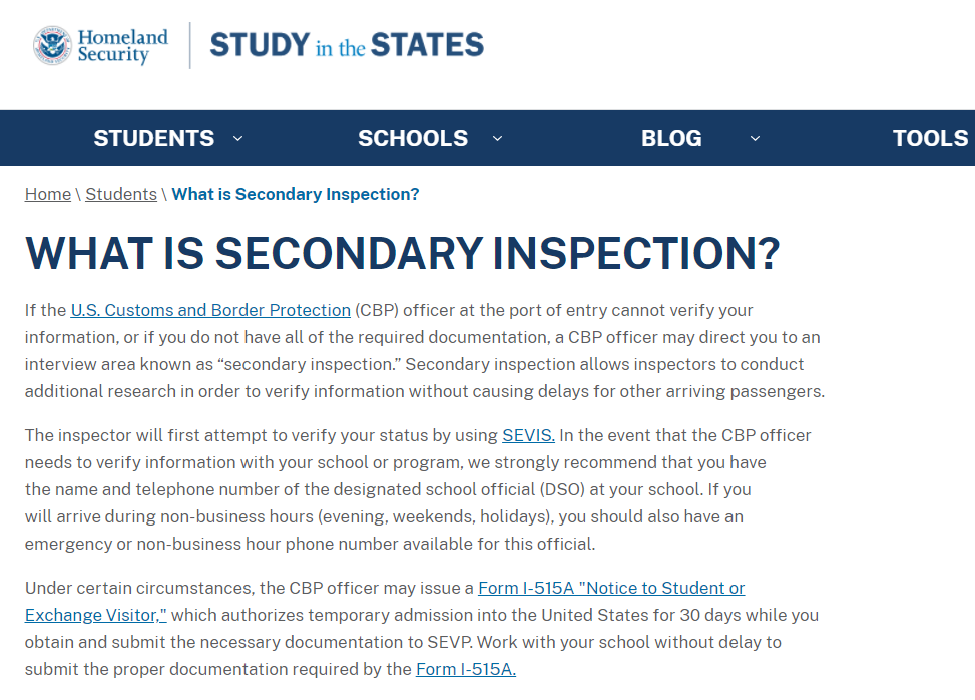The width and height of the screenshot is (975, 700).
Task: Click the Homeland Security text wordmark
Action: [x=122, y=45]
